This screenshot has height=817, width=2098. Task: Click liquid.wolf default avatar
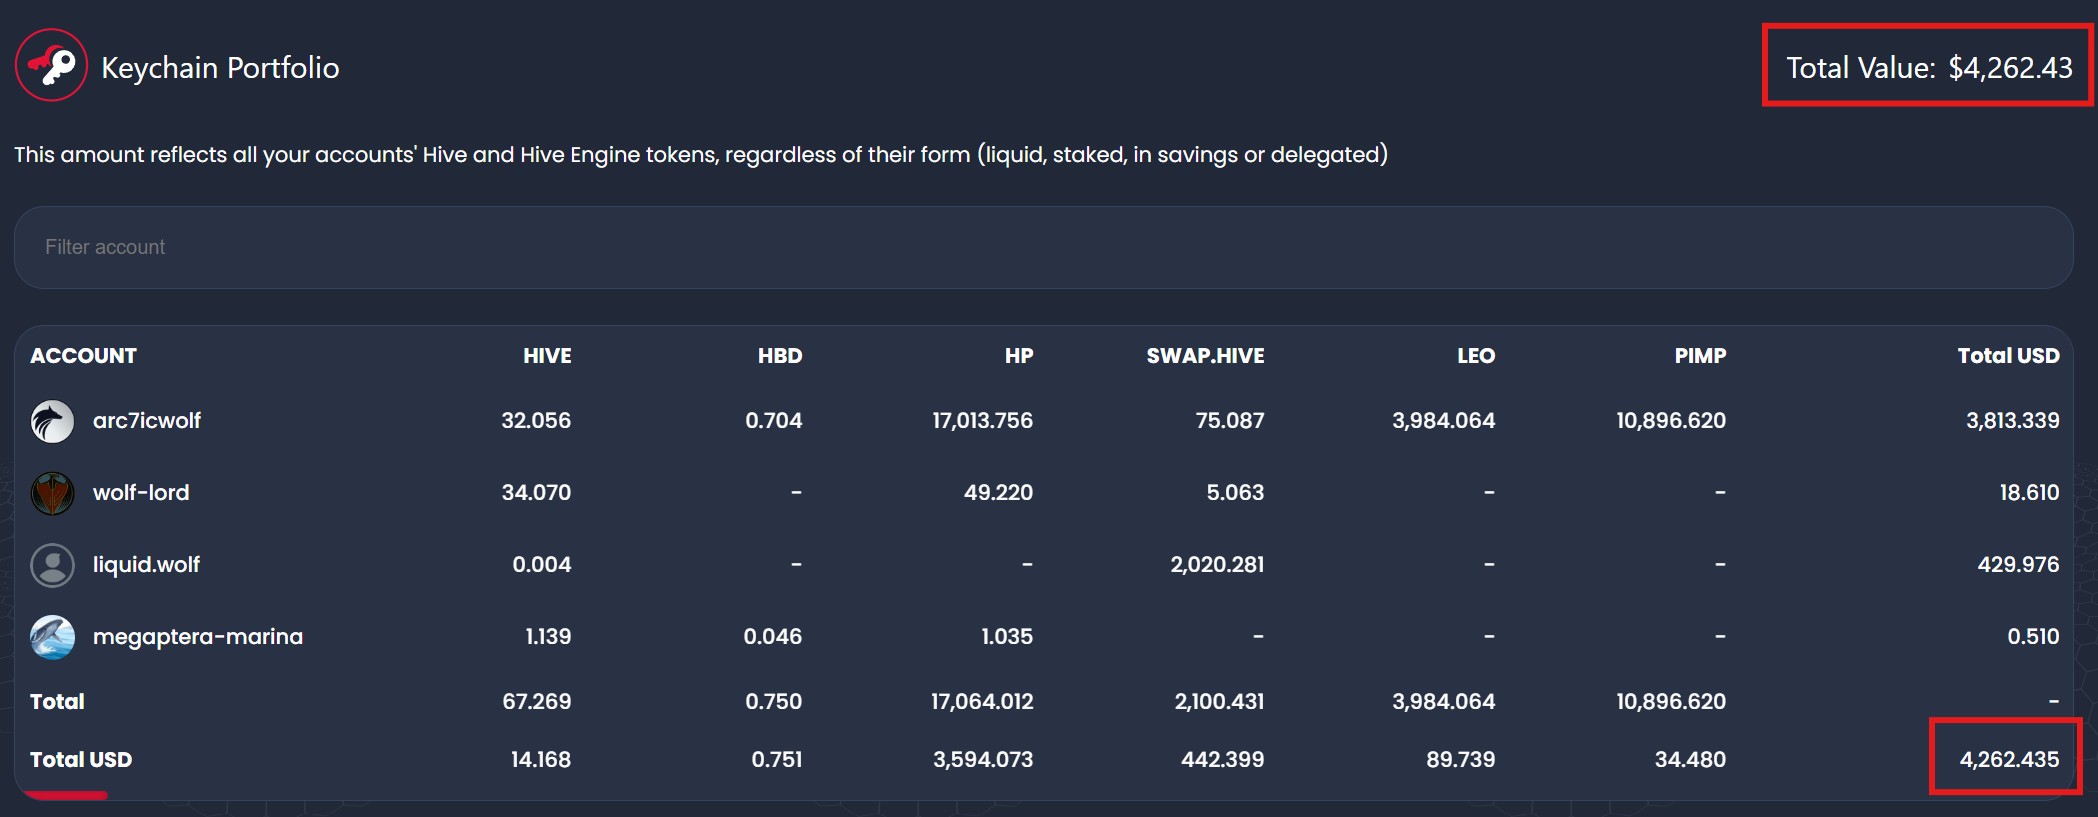(x=53, y=565)
